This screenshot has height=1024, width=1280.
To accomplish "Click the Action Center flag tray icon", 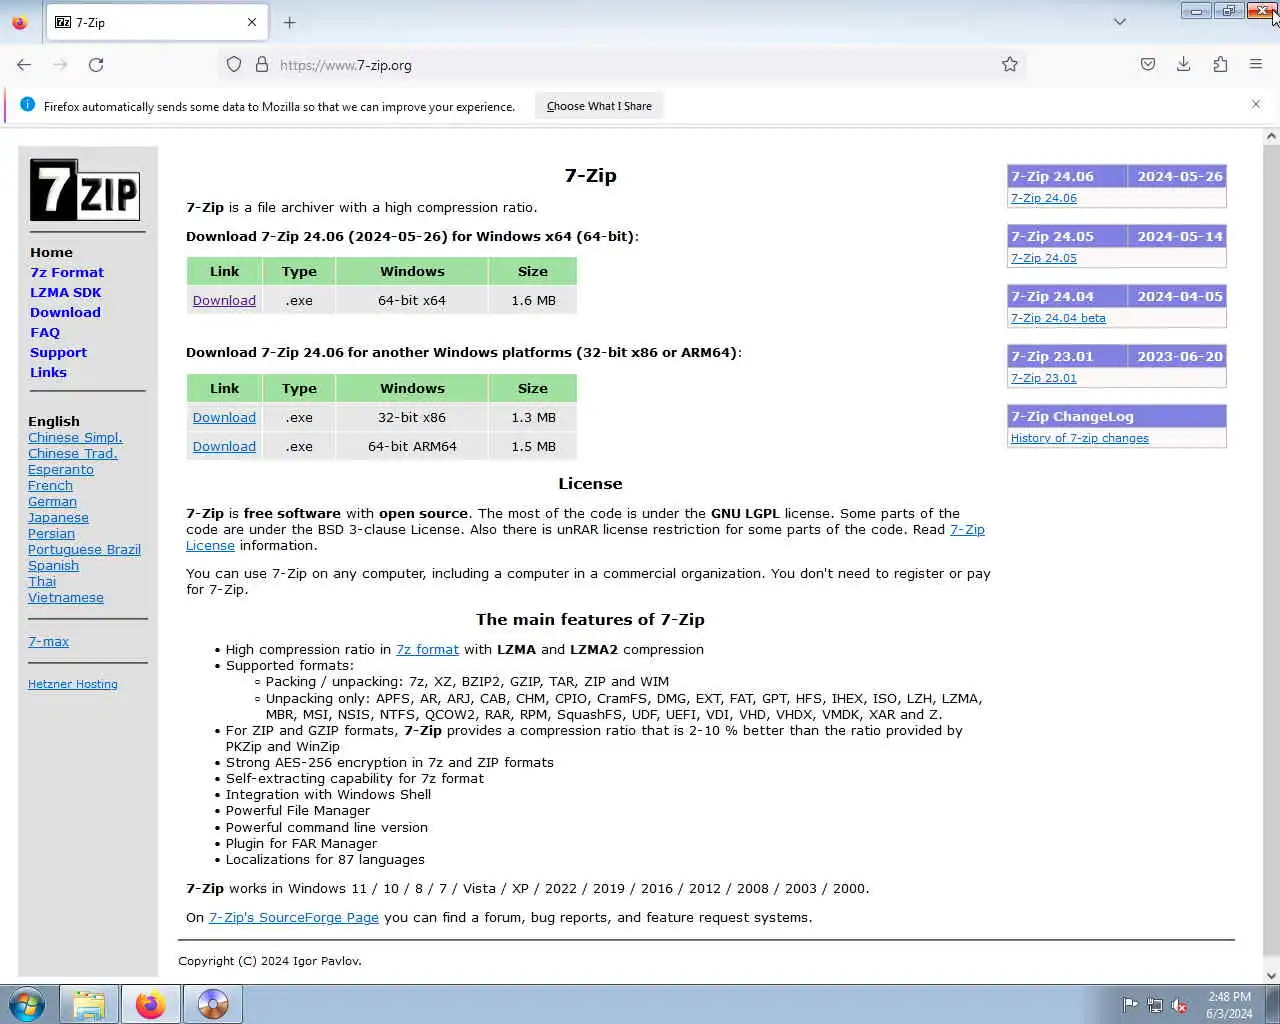I will pos(1130,1005).
